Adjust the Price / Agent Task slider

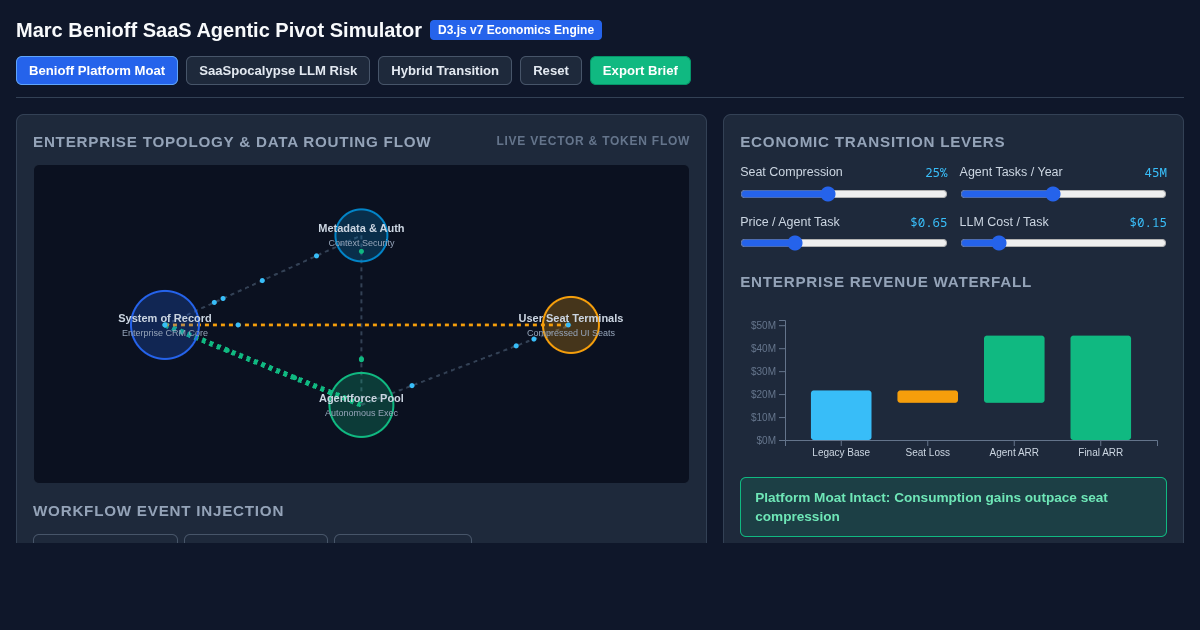coord(843,243)
